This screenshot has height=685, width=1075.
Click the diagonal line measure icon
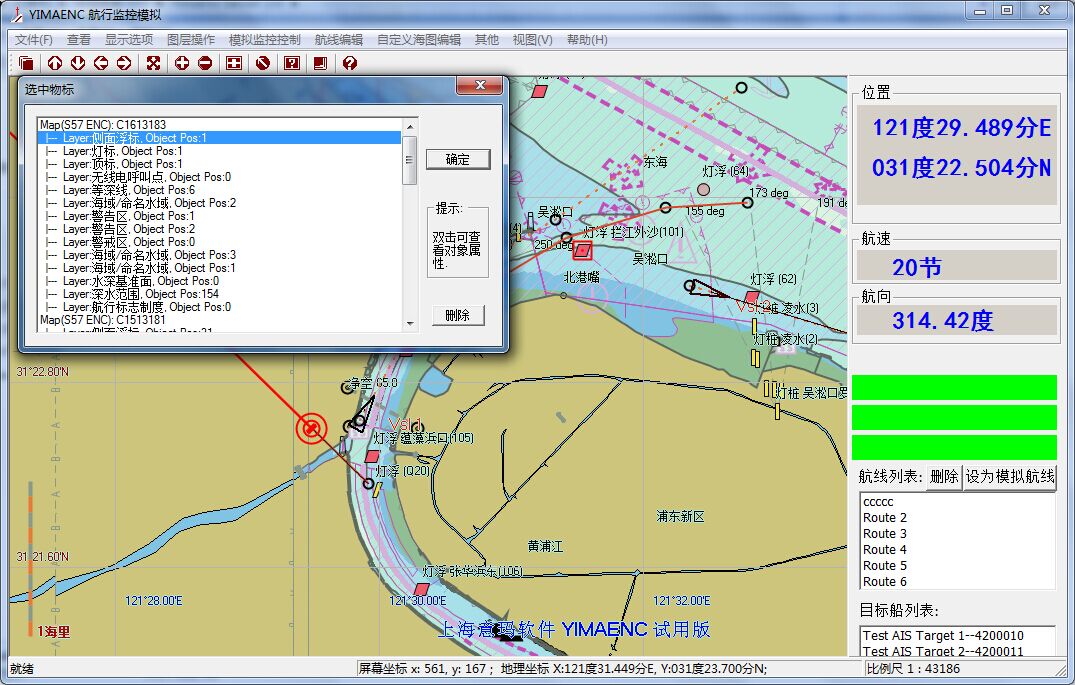(263, 63)
